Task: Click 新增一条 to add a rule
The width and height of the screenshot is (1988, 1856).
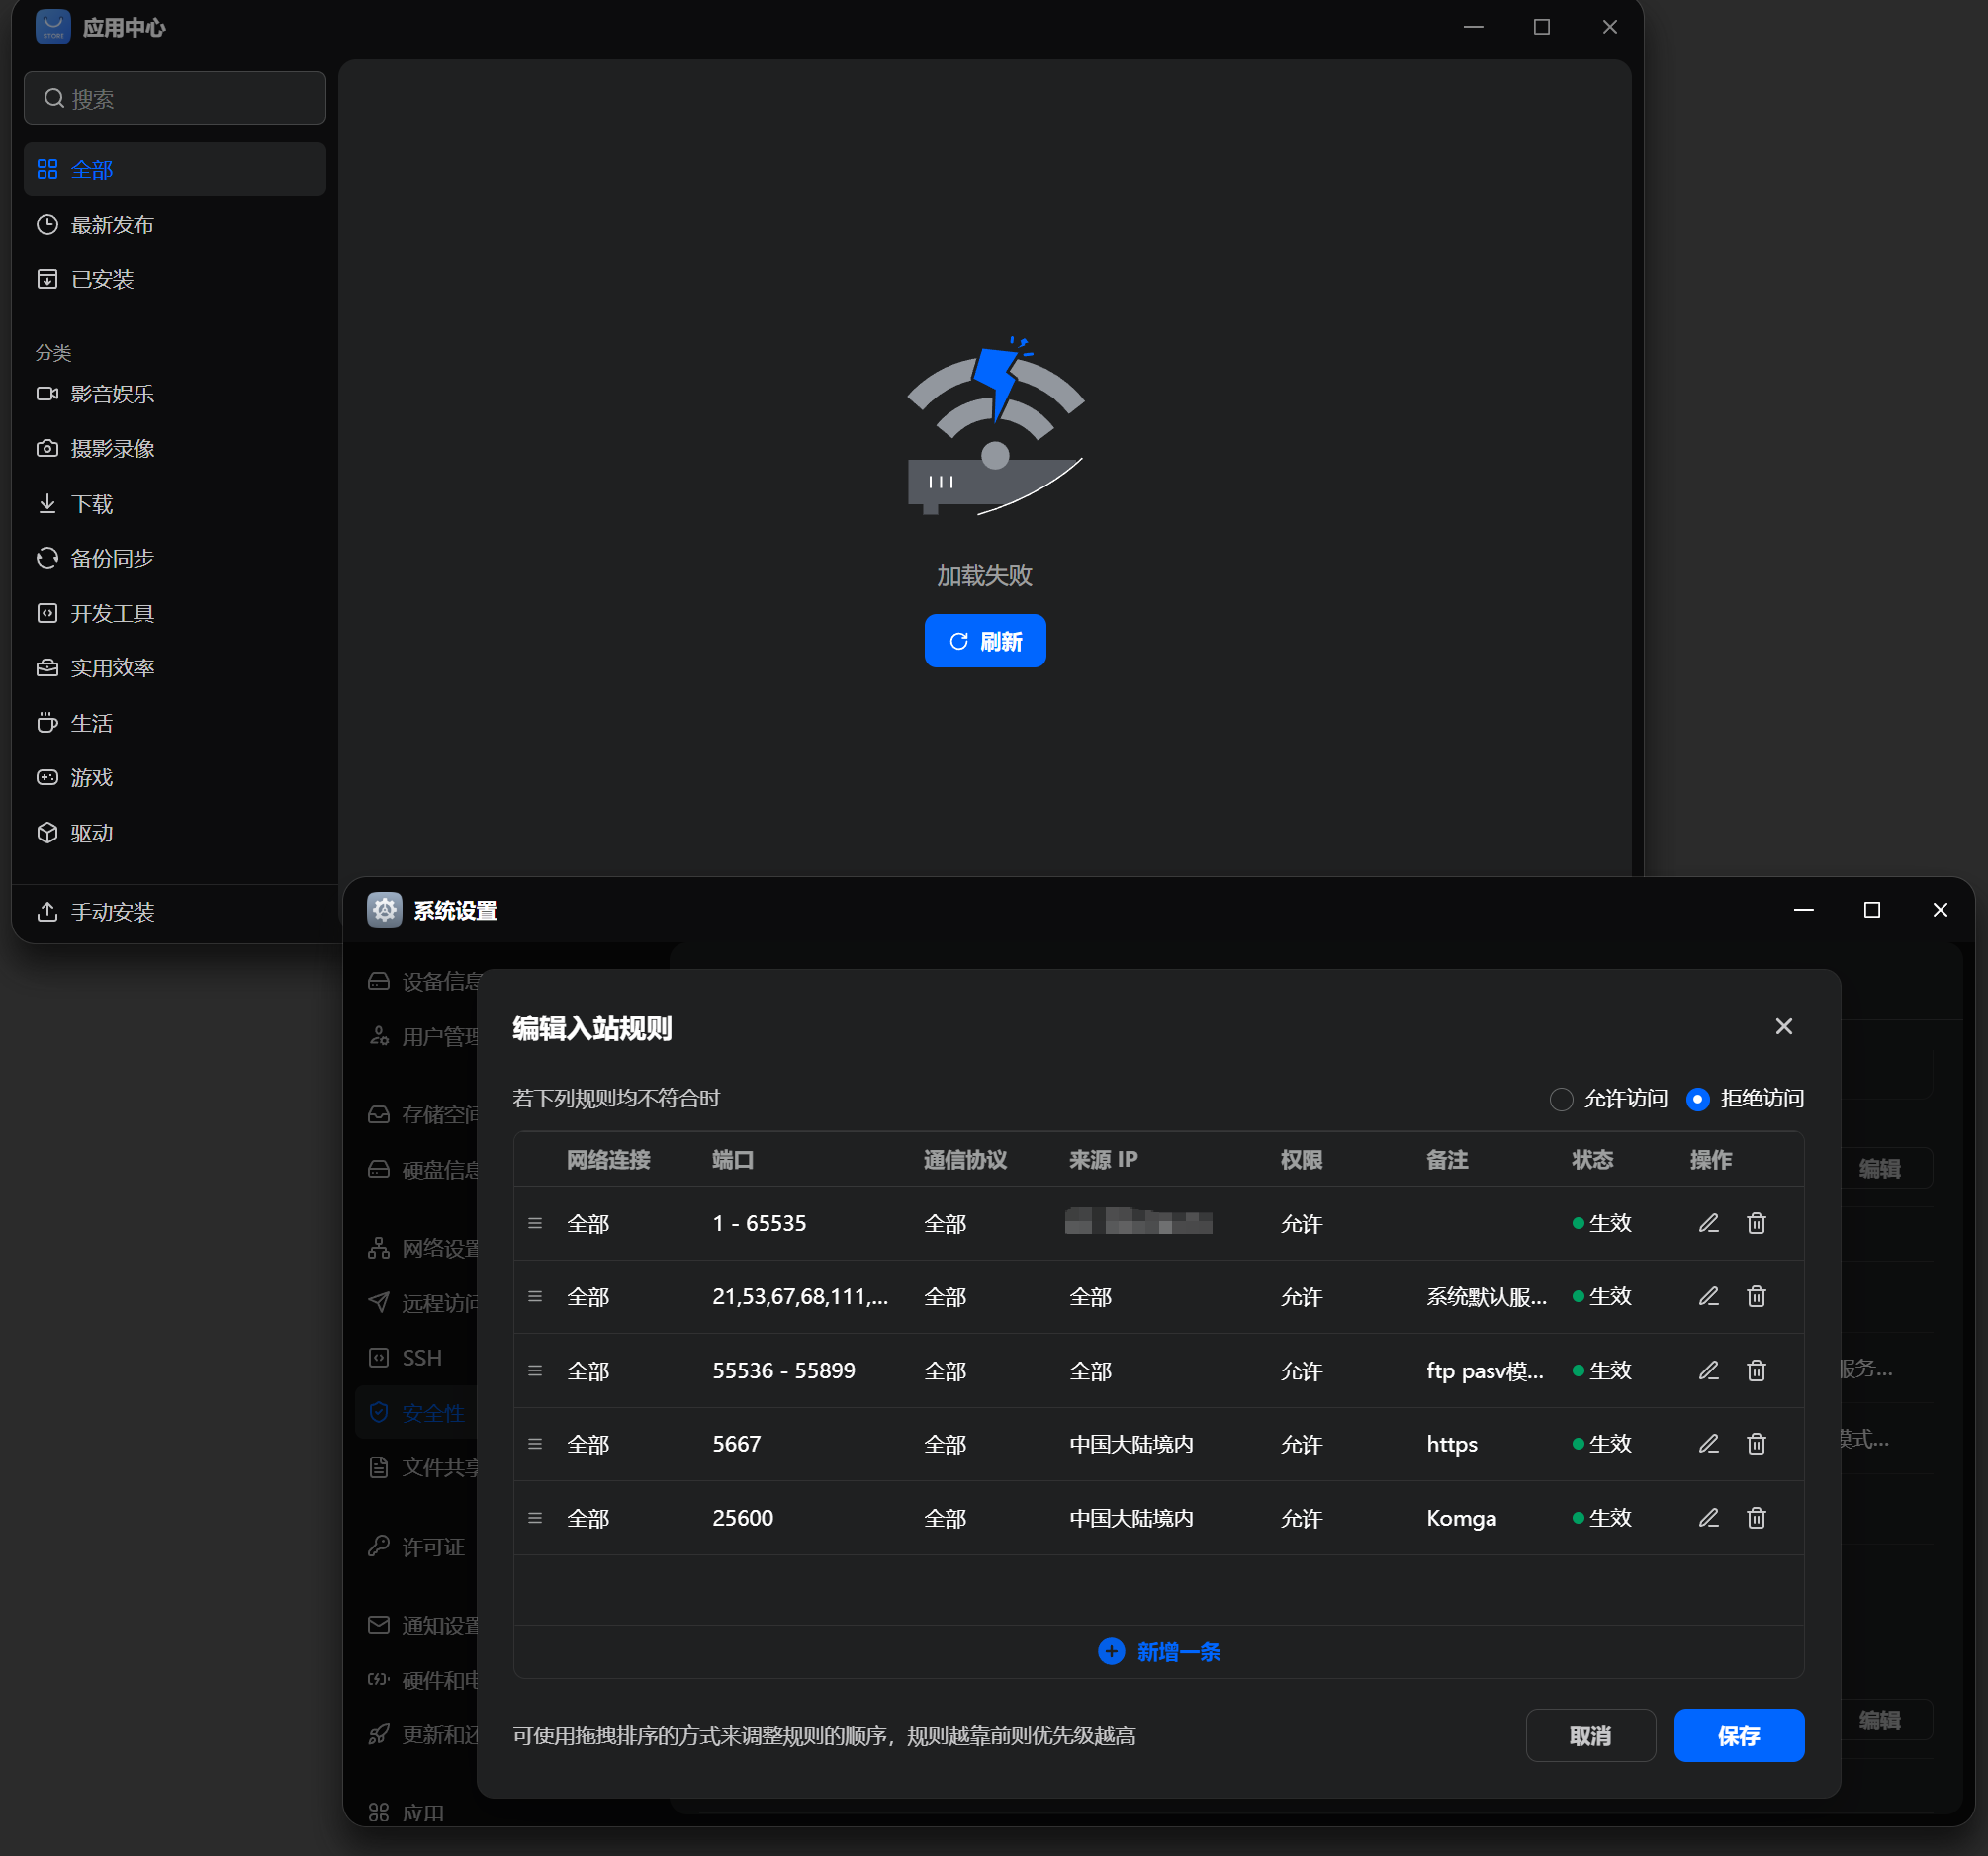Action: click(x=1158, y=1652)
